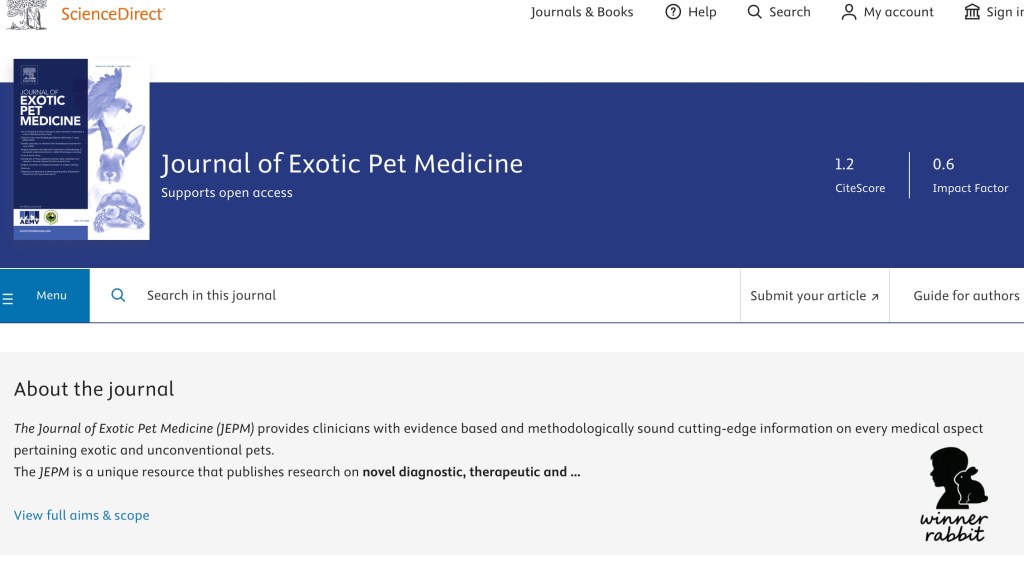1024x565 pixels.
Task: Click Supports open access text
Action: click(227, 193)
